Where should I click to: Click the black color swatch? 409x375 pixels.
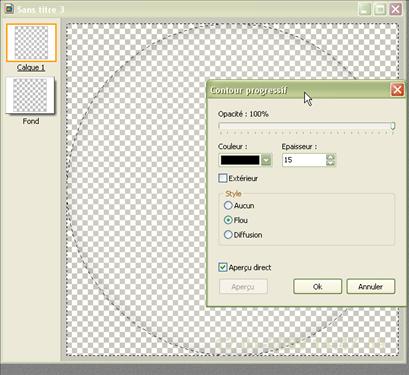pyautogui.click(x=240, y=160)
